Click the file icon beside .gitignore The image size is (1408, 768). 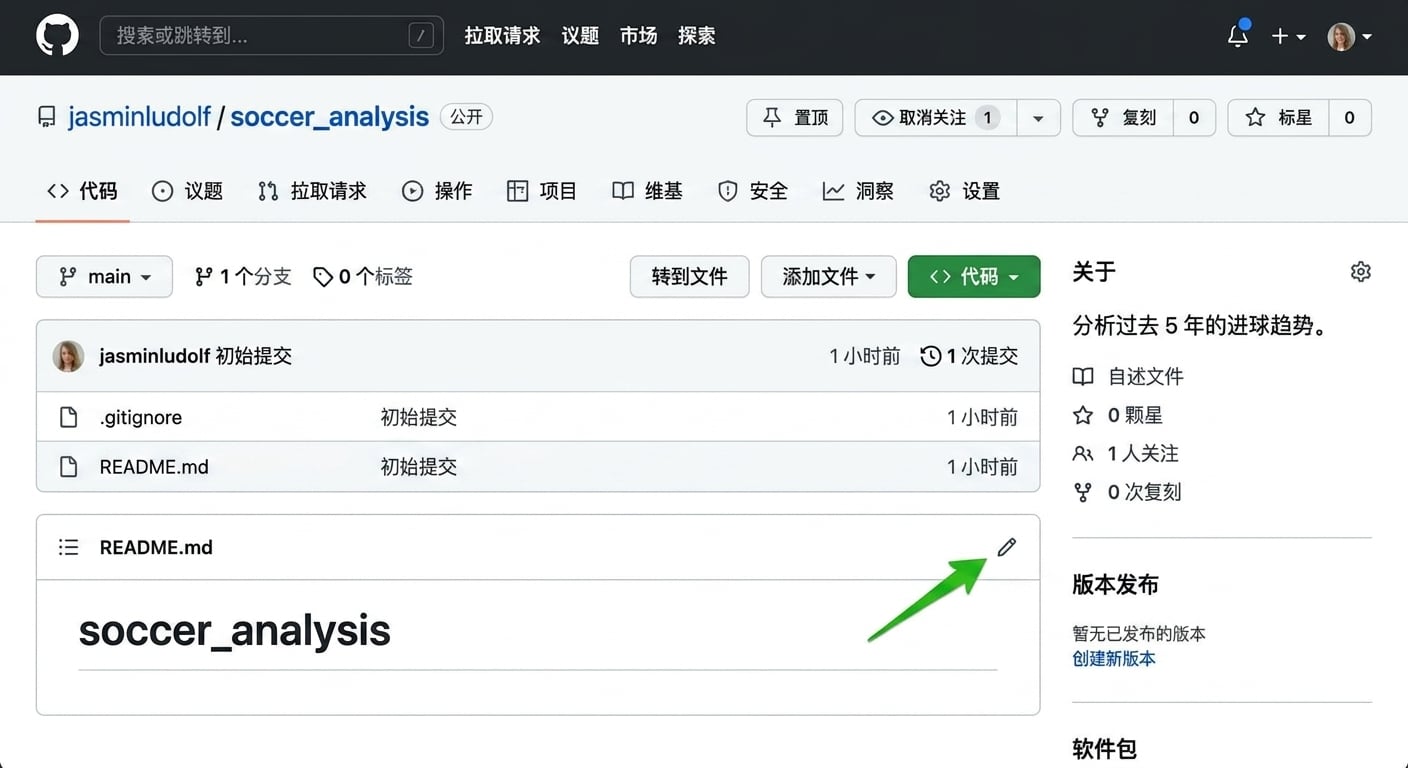tap(68, 417)
